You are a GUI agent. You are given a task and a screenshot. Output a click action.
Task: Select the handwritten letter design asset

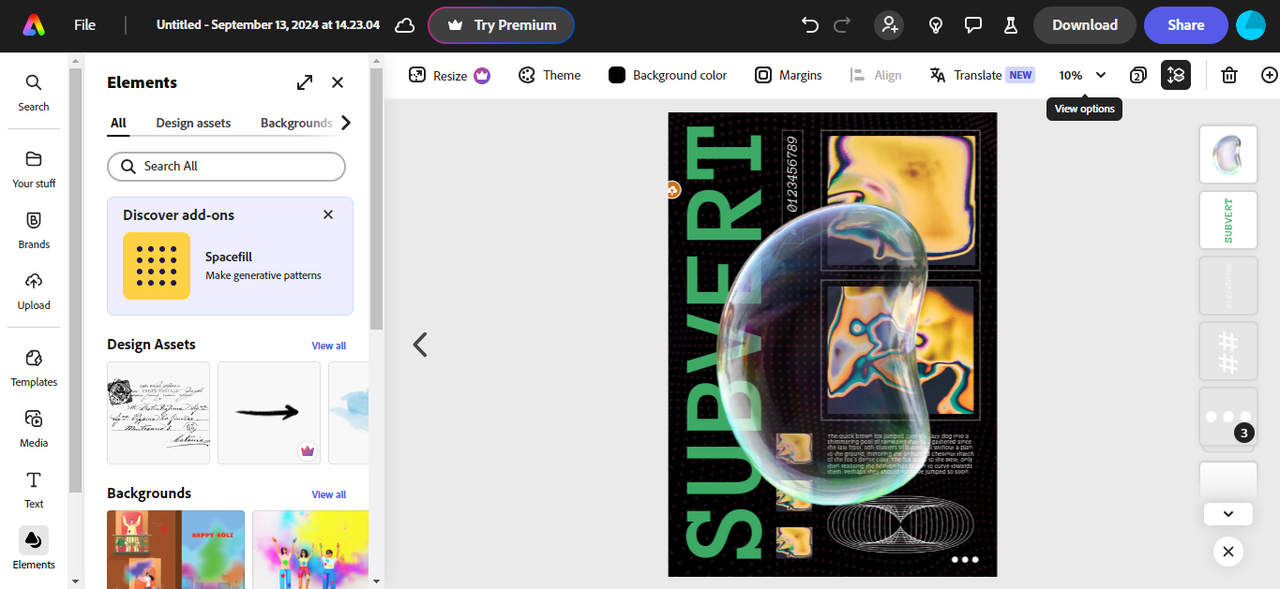[158, 413]
